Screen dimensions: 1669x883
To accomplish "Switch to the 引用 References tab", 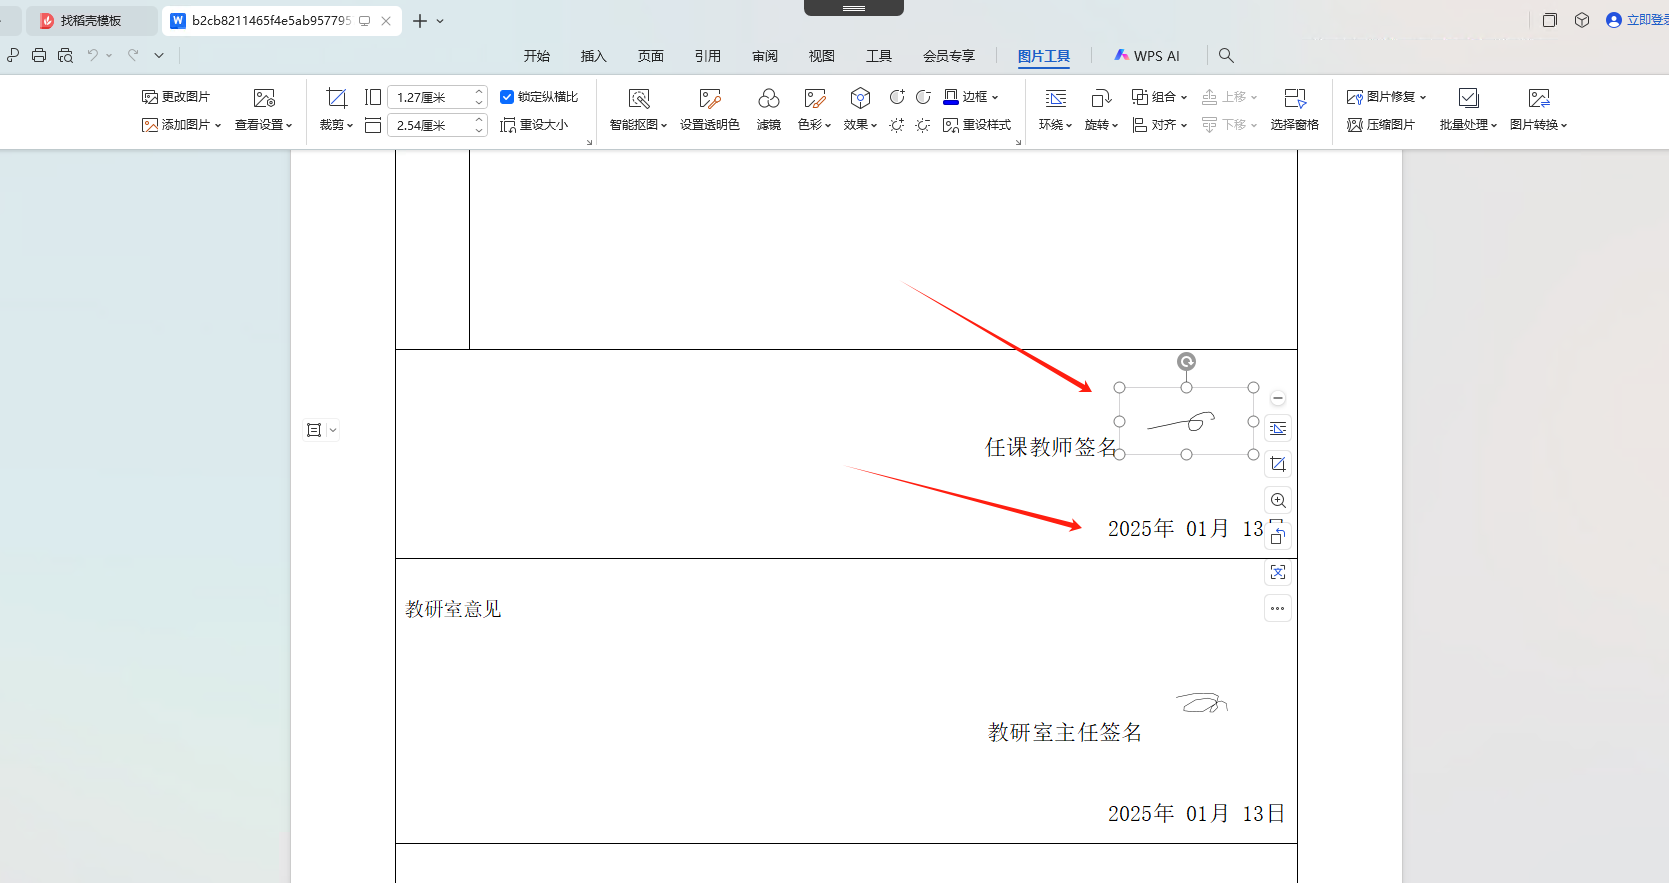I will 708,56.
